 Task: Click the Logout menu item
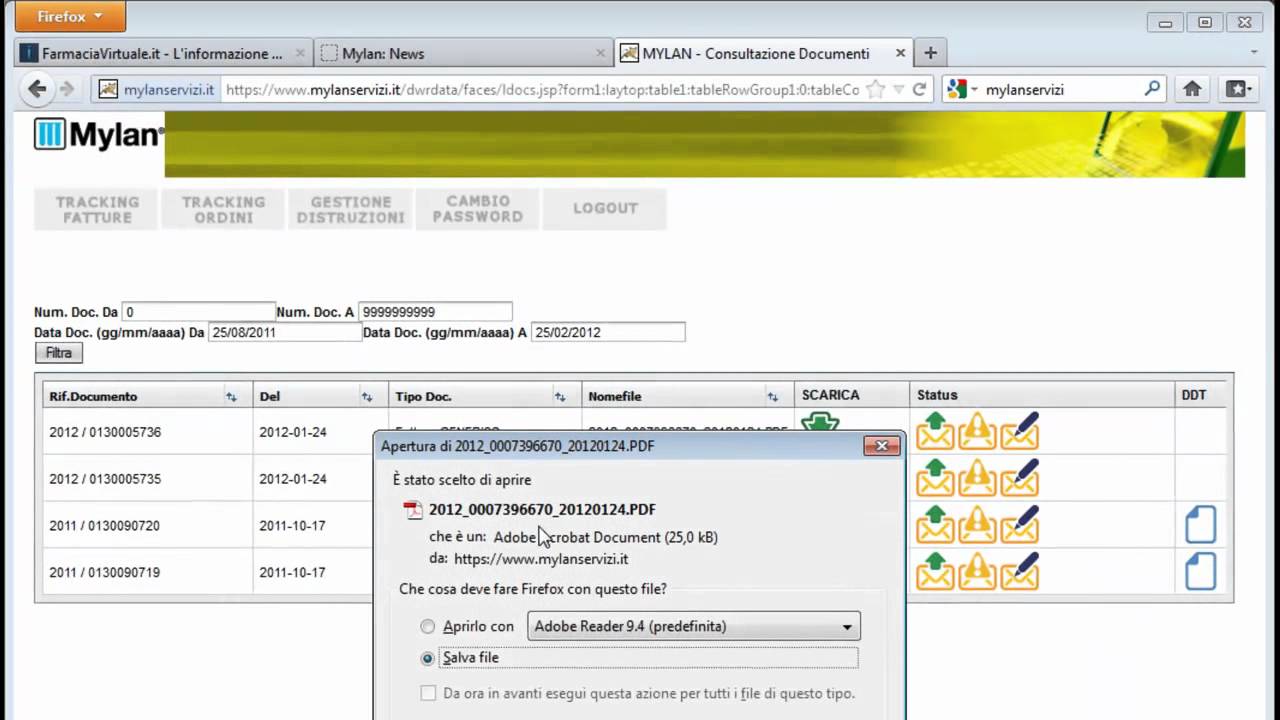605,209
